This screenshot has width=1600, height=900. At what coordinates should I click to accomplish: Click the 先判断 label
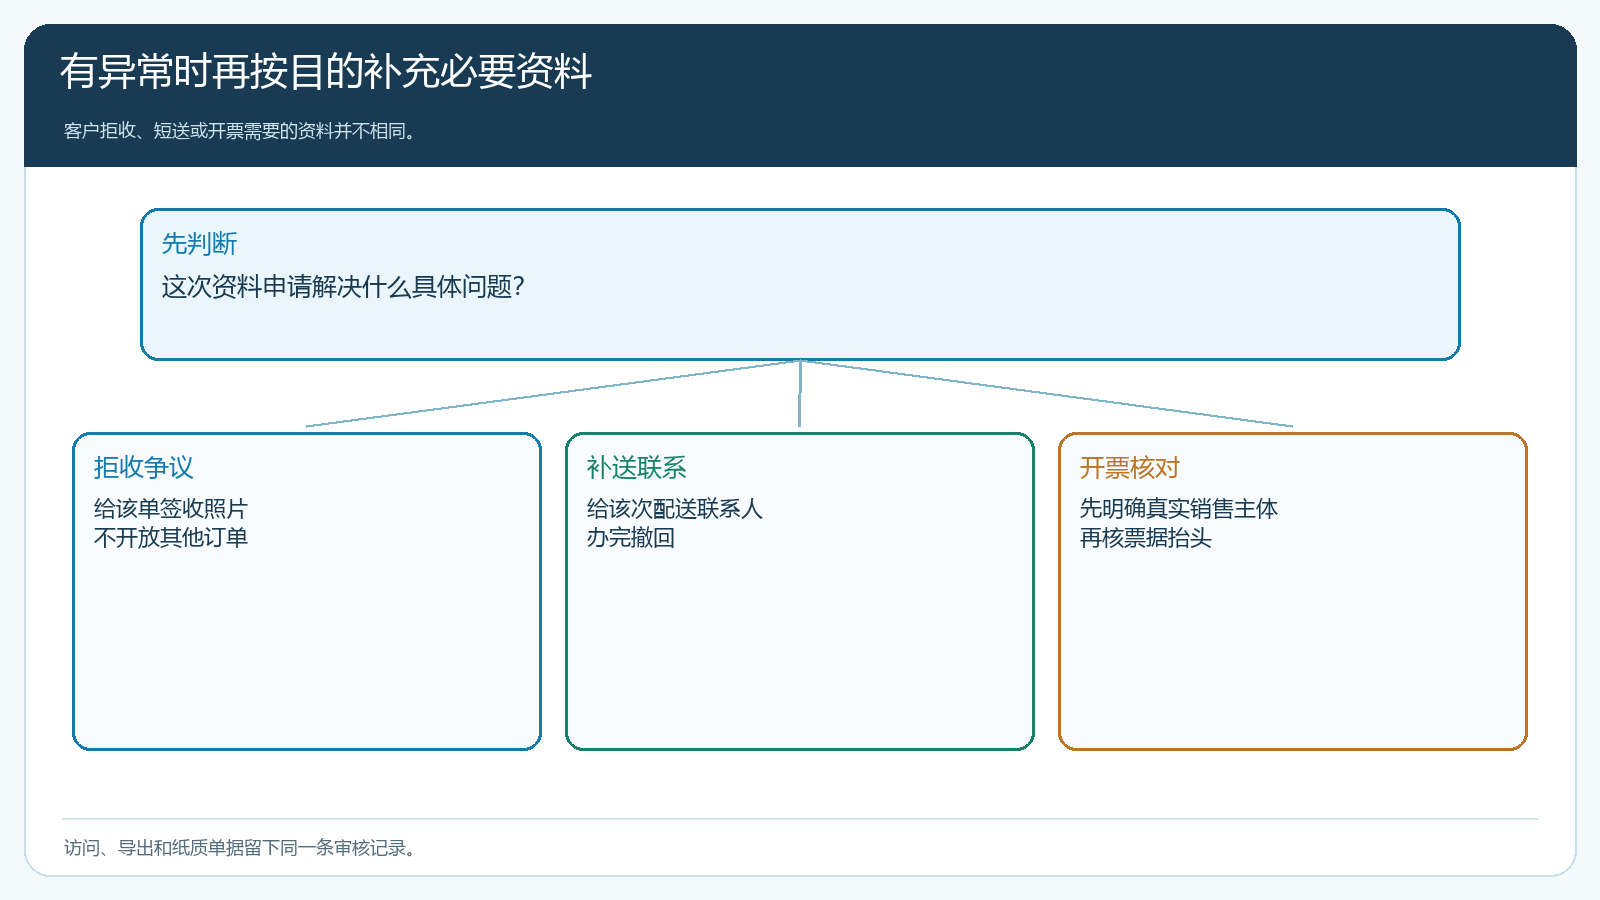(x=200, y=244)
